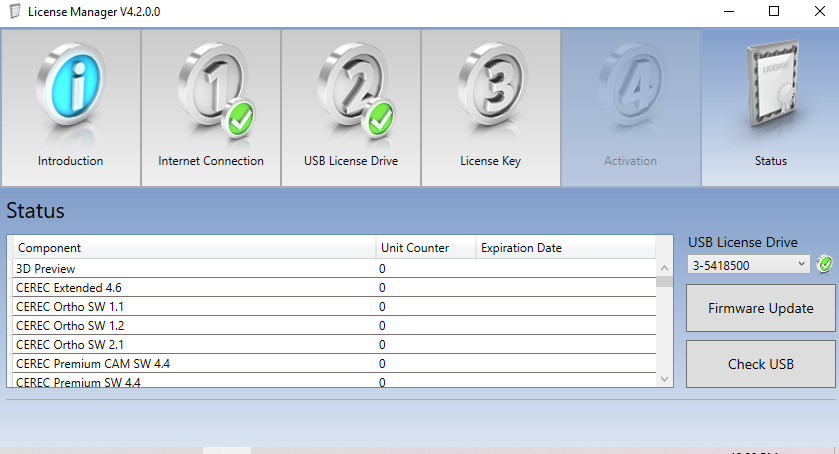The height and width of the screenshot is (454, 839).
Task: Select the License Key step
Action: click(x=491, y=108)
